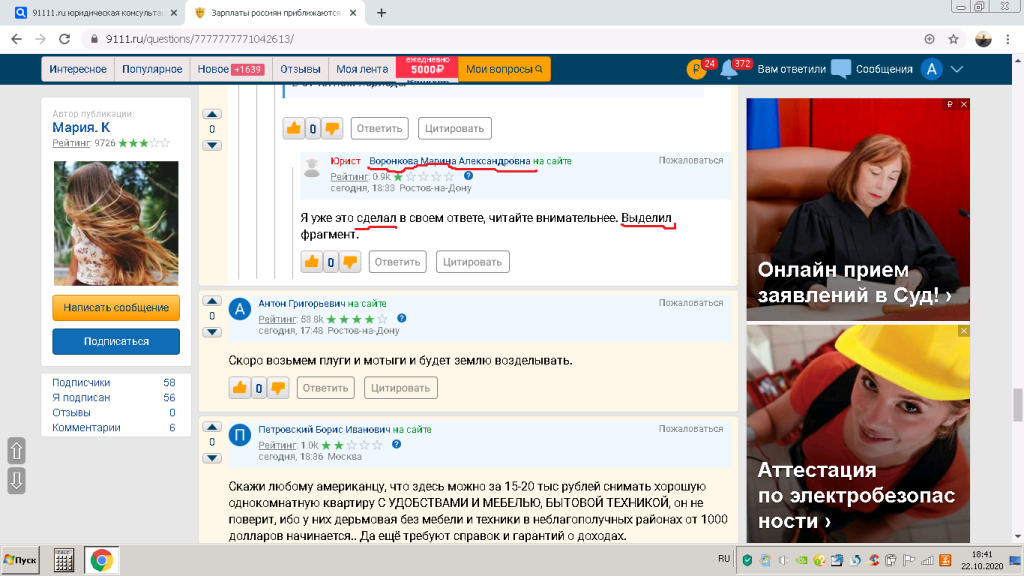Open the Мои вопросы search tab
The image size is (1024, 576).
(x=504, y=69)
